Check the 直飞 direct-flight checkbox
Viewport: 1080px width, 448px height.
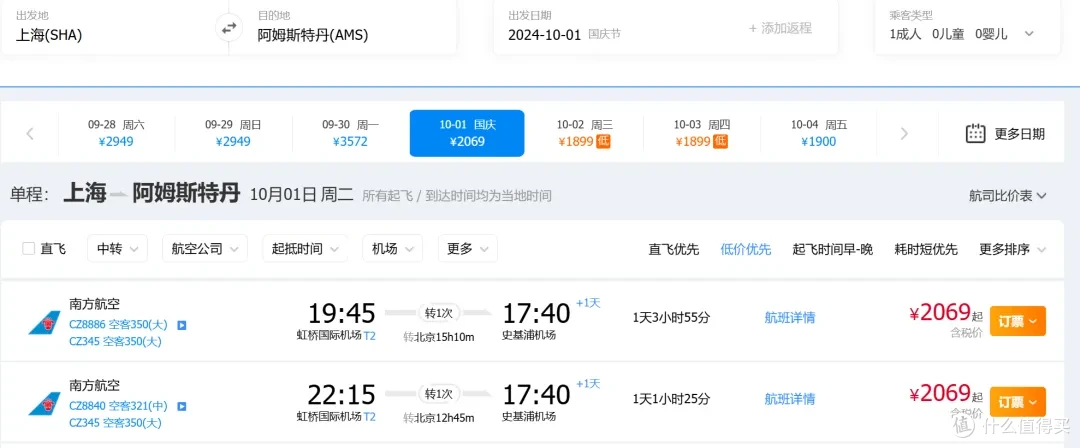[x=28, y=249]
